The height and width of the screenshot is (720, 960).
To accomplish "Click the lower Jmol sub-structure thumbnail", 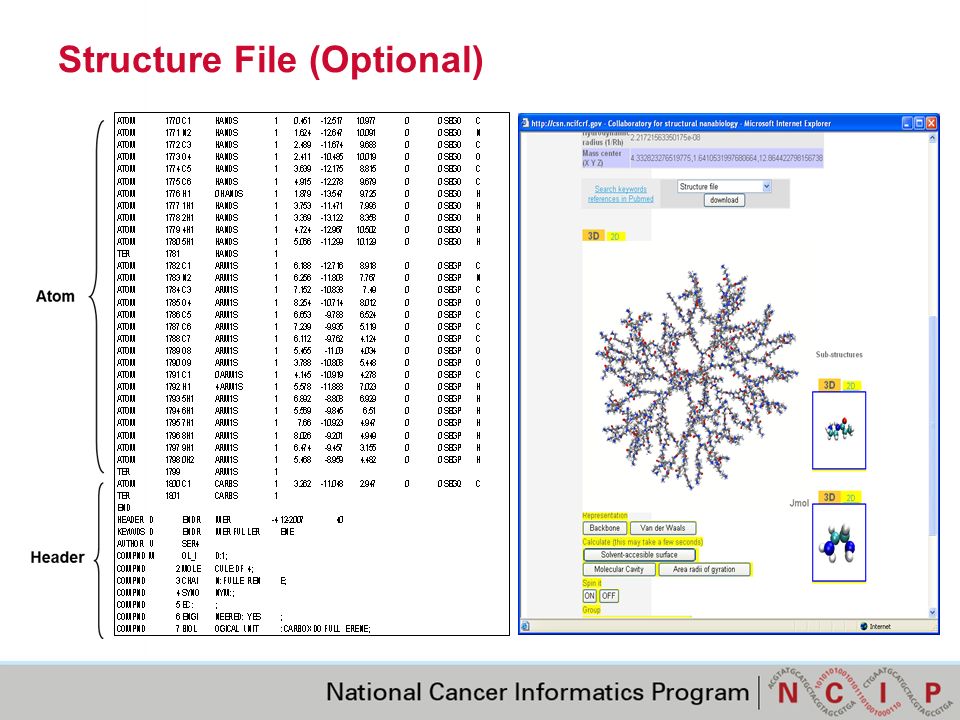I will click(839, 542).
